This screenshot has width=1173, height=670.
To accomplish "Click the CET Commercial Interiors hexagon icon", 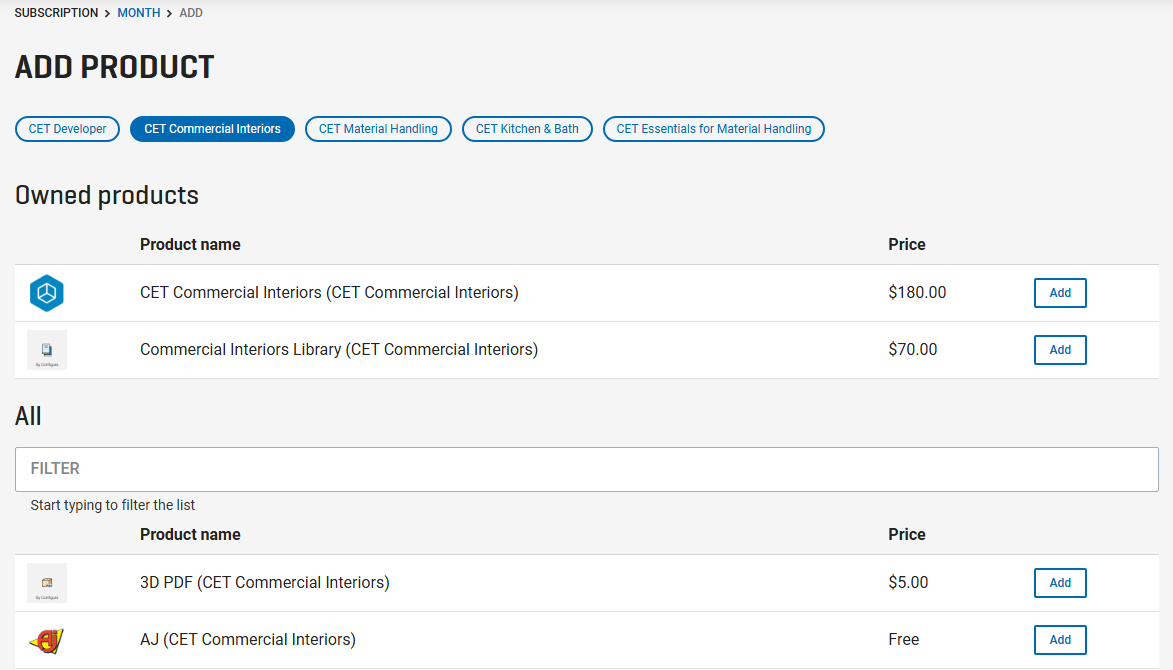I will pos(46,292).
